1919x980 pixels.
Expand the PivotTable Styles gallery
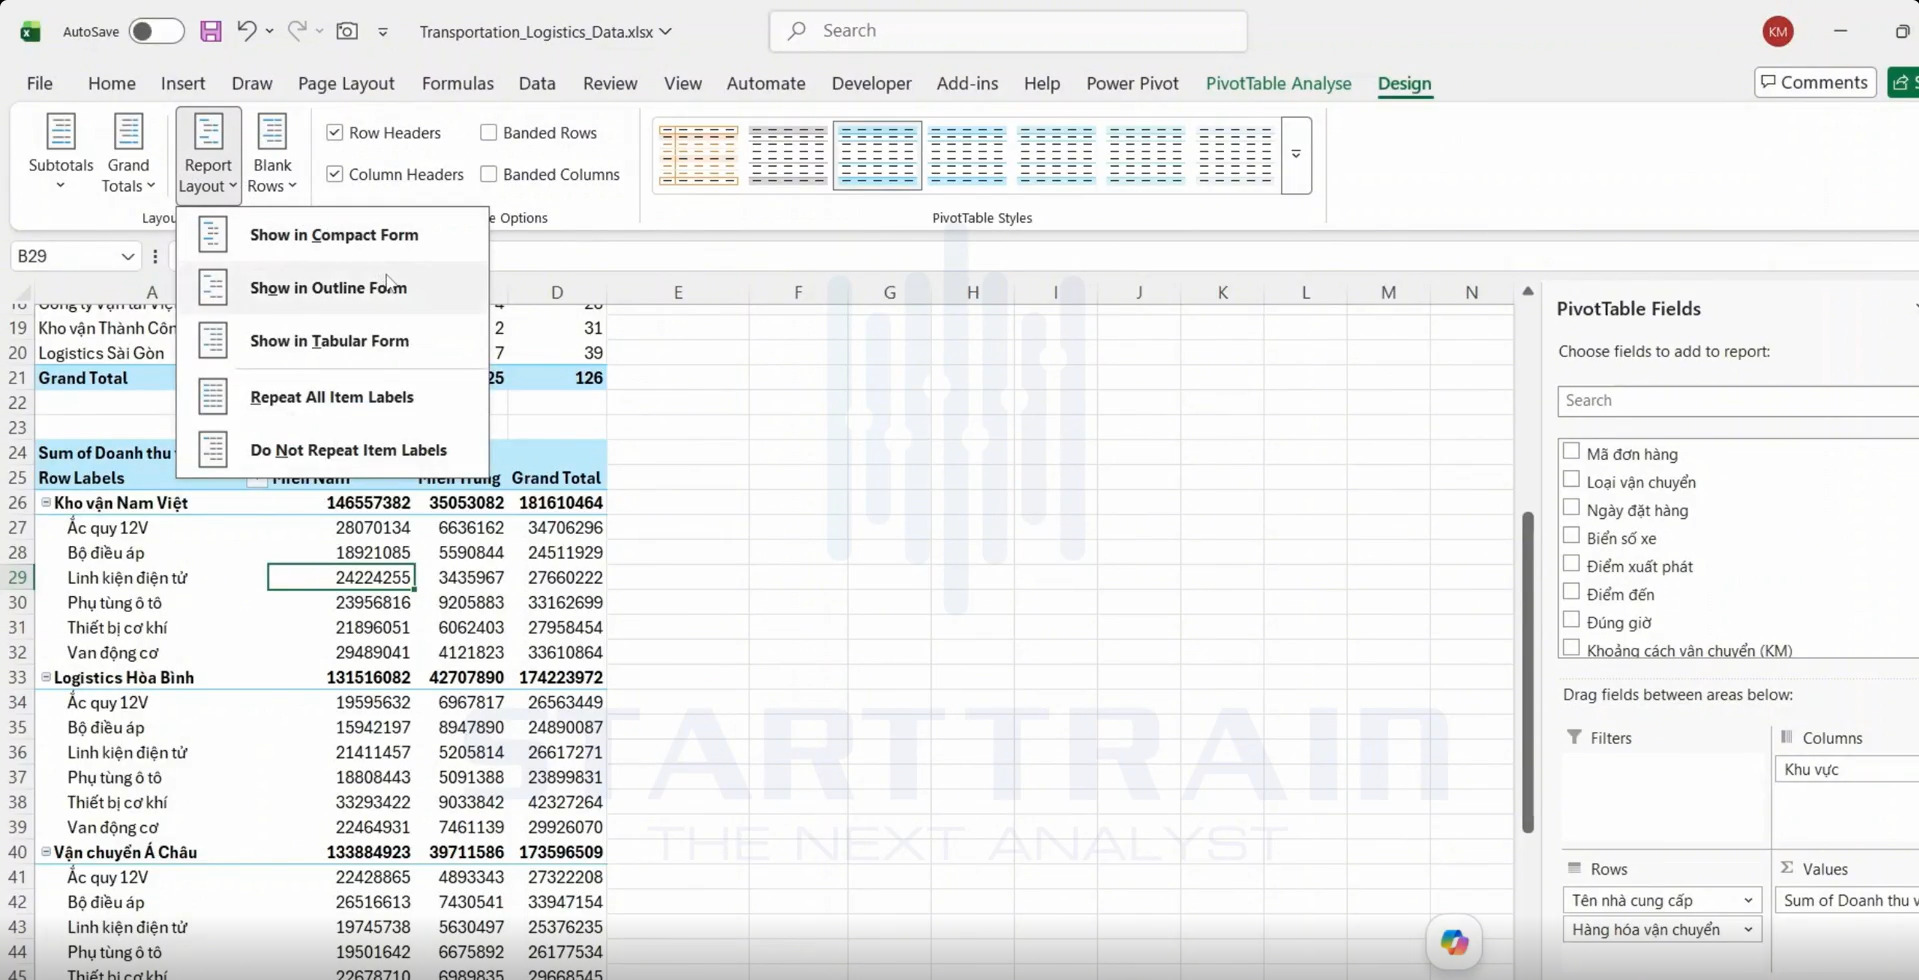pos(1296,155)
